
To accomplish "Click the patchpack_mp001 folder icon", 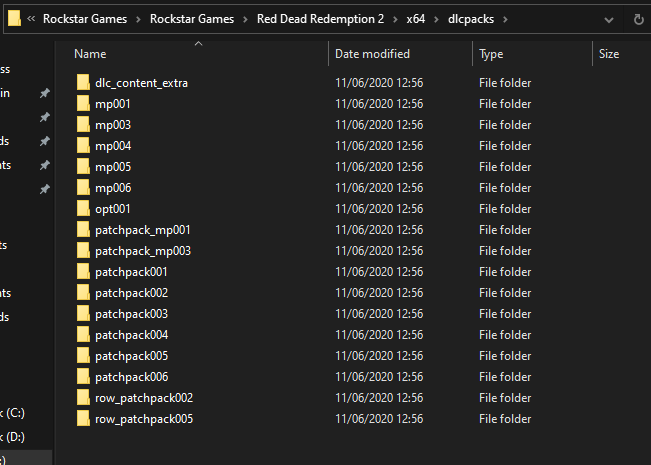I will click(x=83, y=229).
